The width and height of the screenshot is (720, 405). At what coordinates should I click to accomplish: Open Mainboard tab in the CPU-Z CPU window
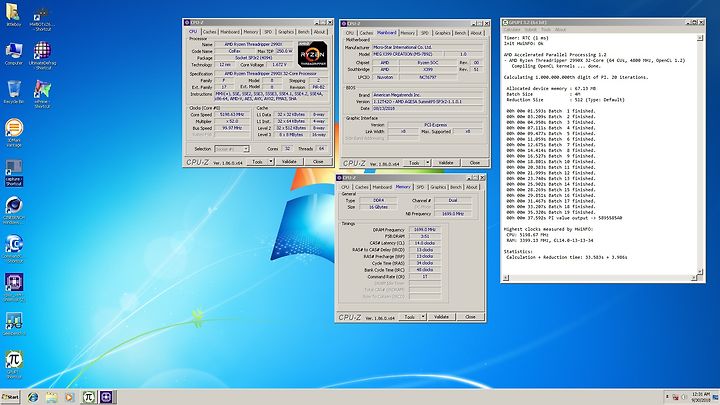click(x=230, y=32)
